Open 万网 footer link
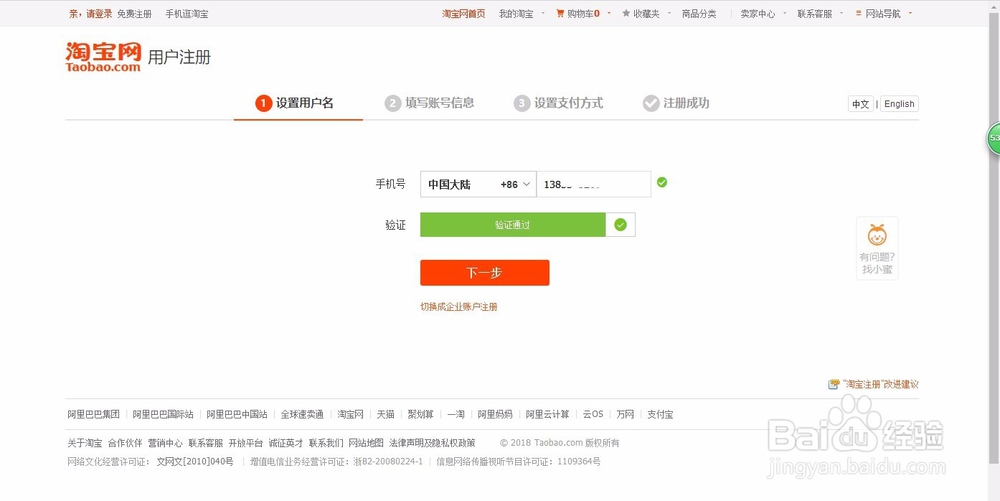The image size is (1000, 501). pyautogui.click(x=626, y=414)
